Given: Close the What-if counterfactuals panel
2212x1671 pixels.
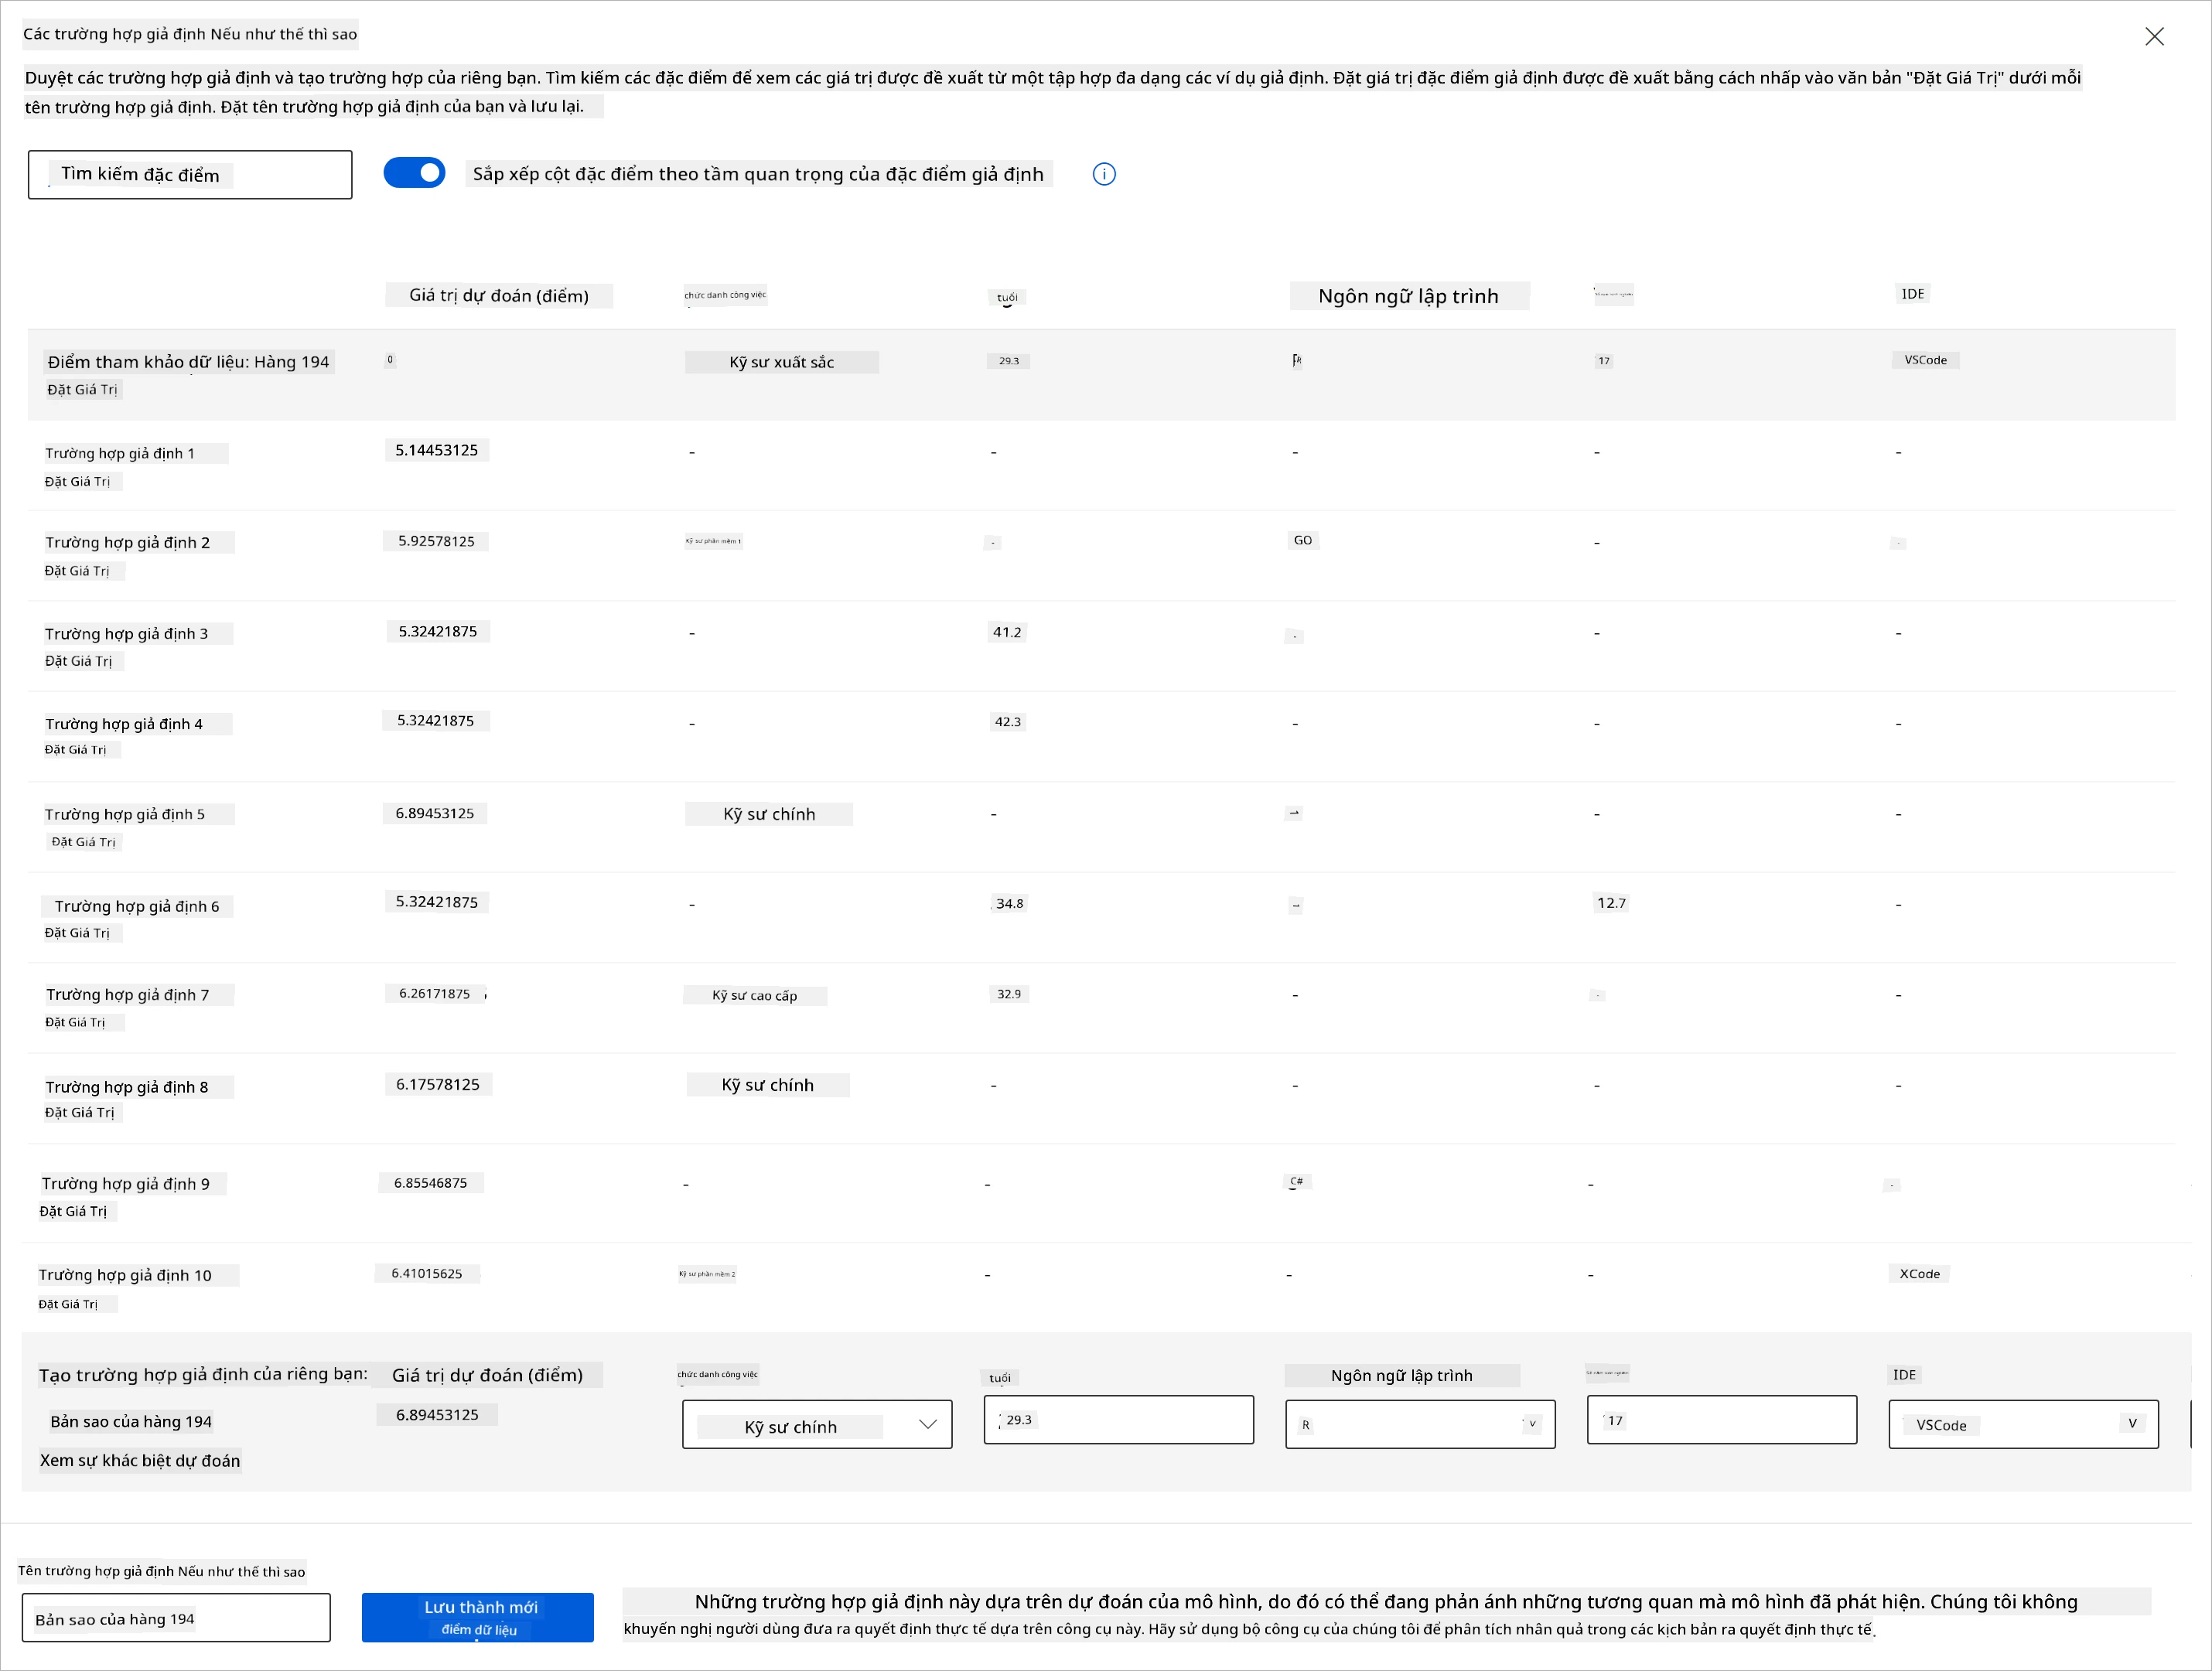Looking at the screenshot, I should pyautogui.click(x=2154, y=37).
